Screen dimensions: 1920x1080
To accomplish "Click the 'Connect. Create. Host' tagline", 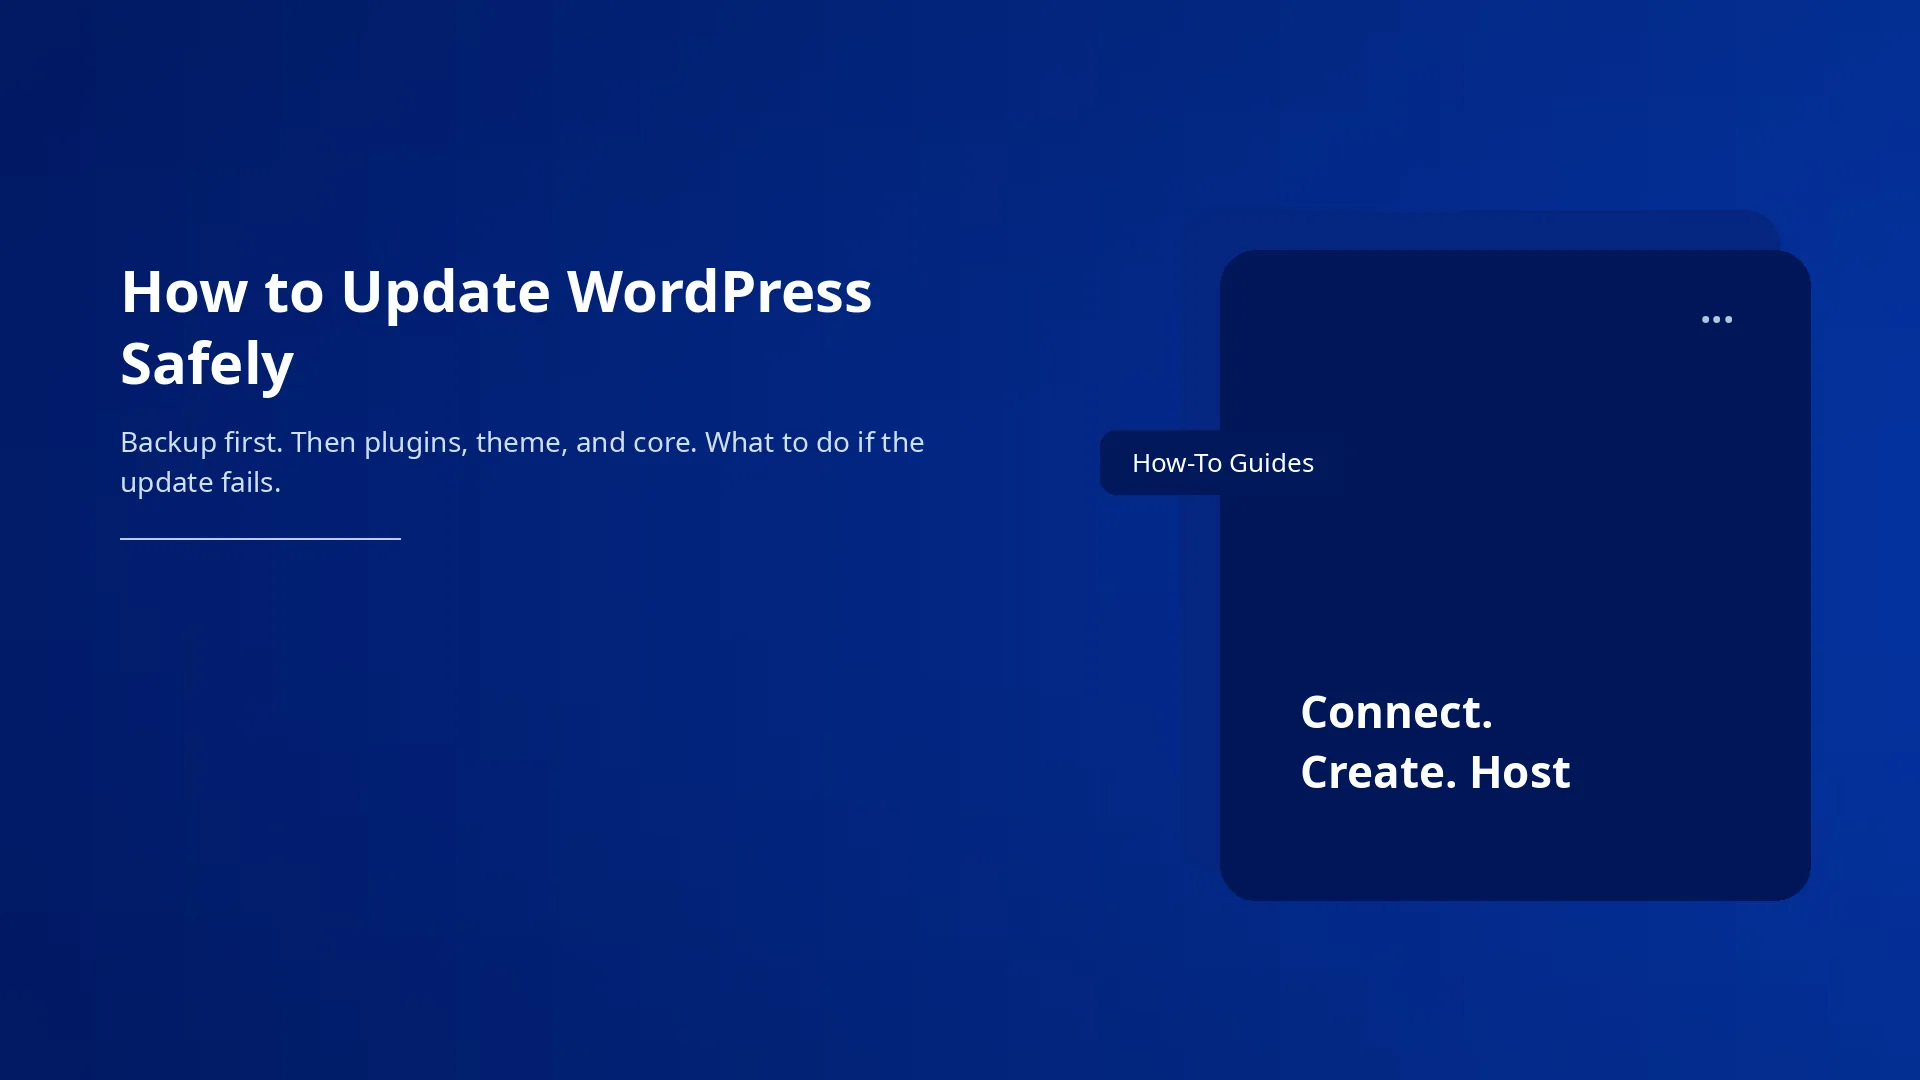I will coord(1435,741).
